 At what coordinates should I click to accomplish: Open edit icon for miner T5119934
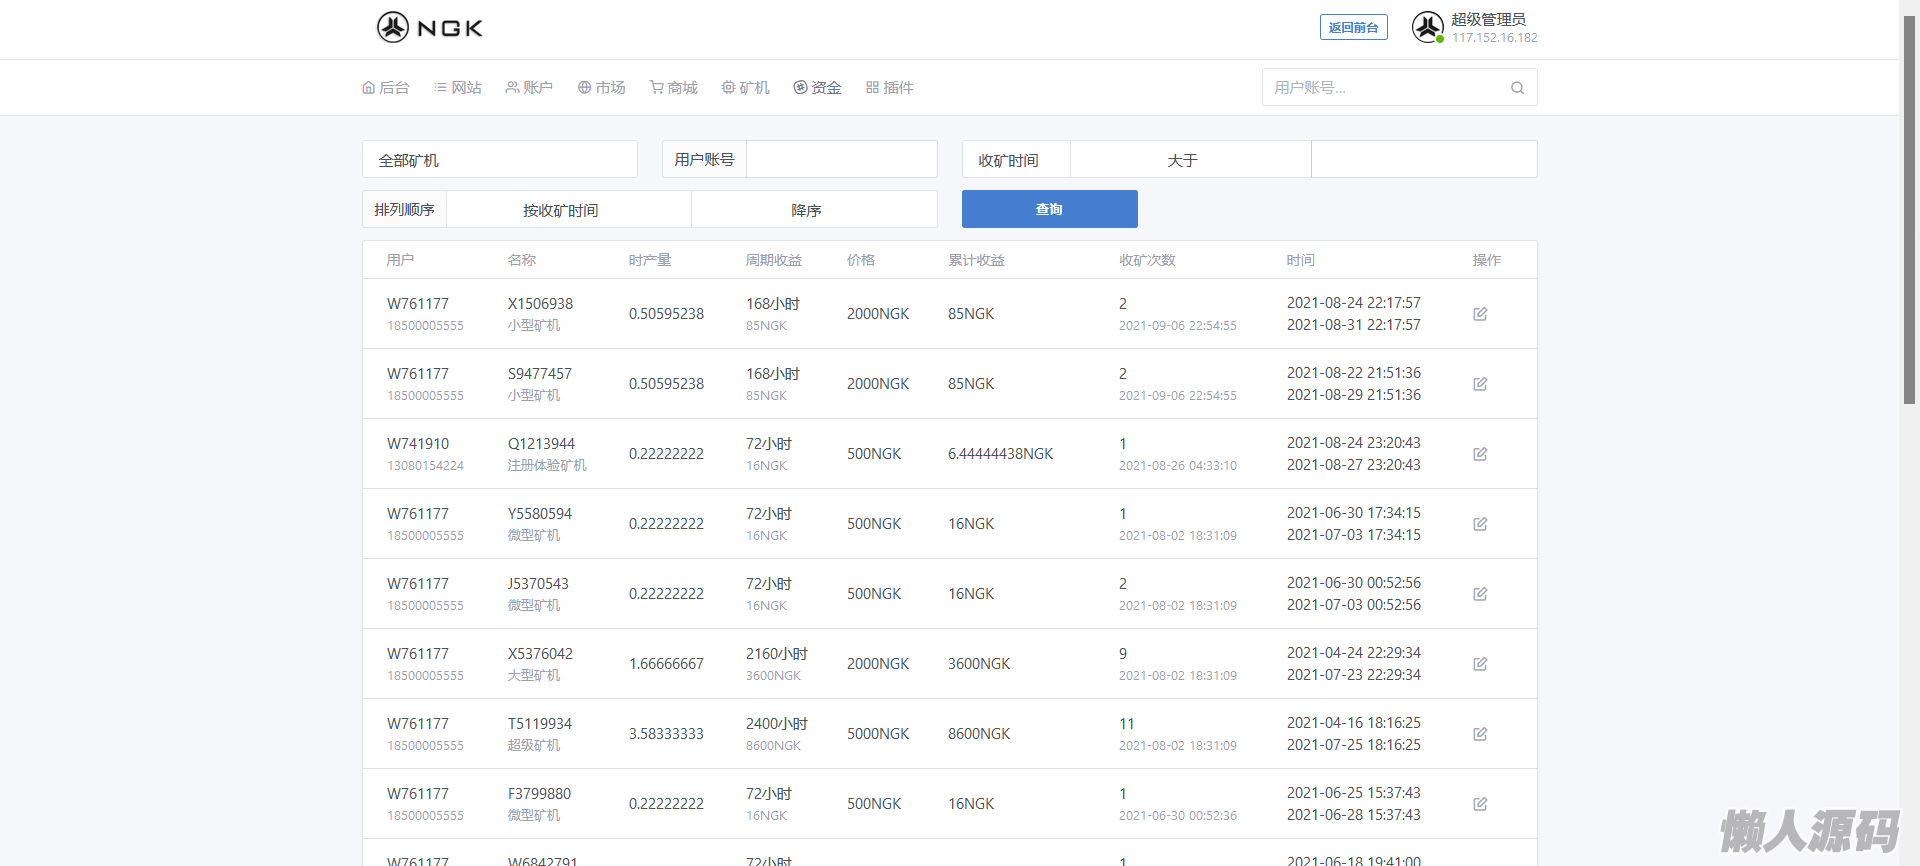coord(1480,734)
